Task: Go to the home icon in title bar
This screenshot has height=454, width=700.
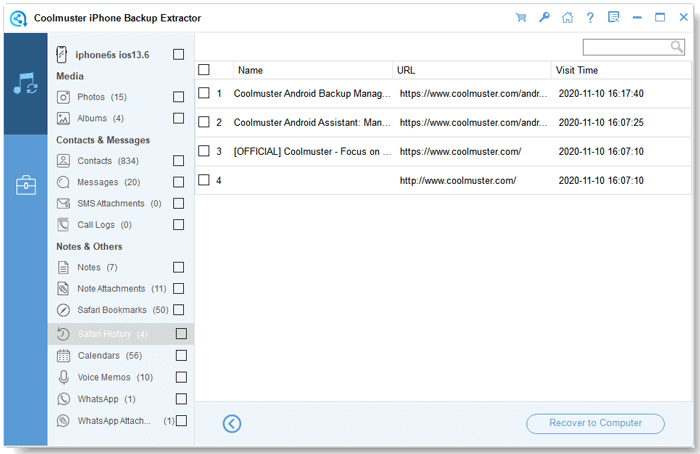Action: (x=567, y=18)
